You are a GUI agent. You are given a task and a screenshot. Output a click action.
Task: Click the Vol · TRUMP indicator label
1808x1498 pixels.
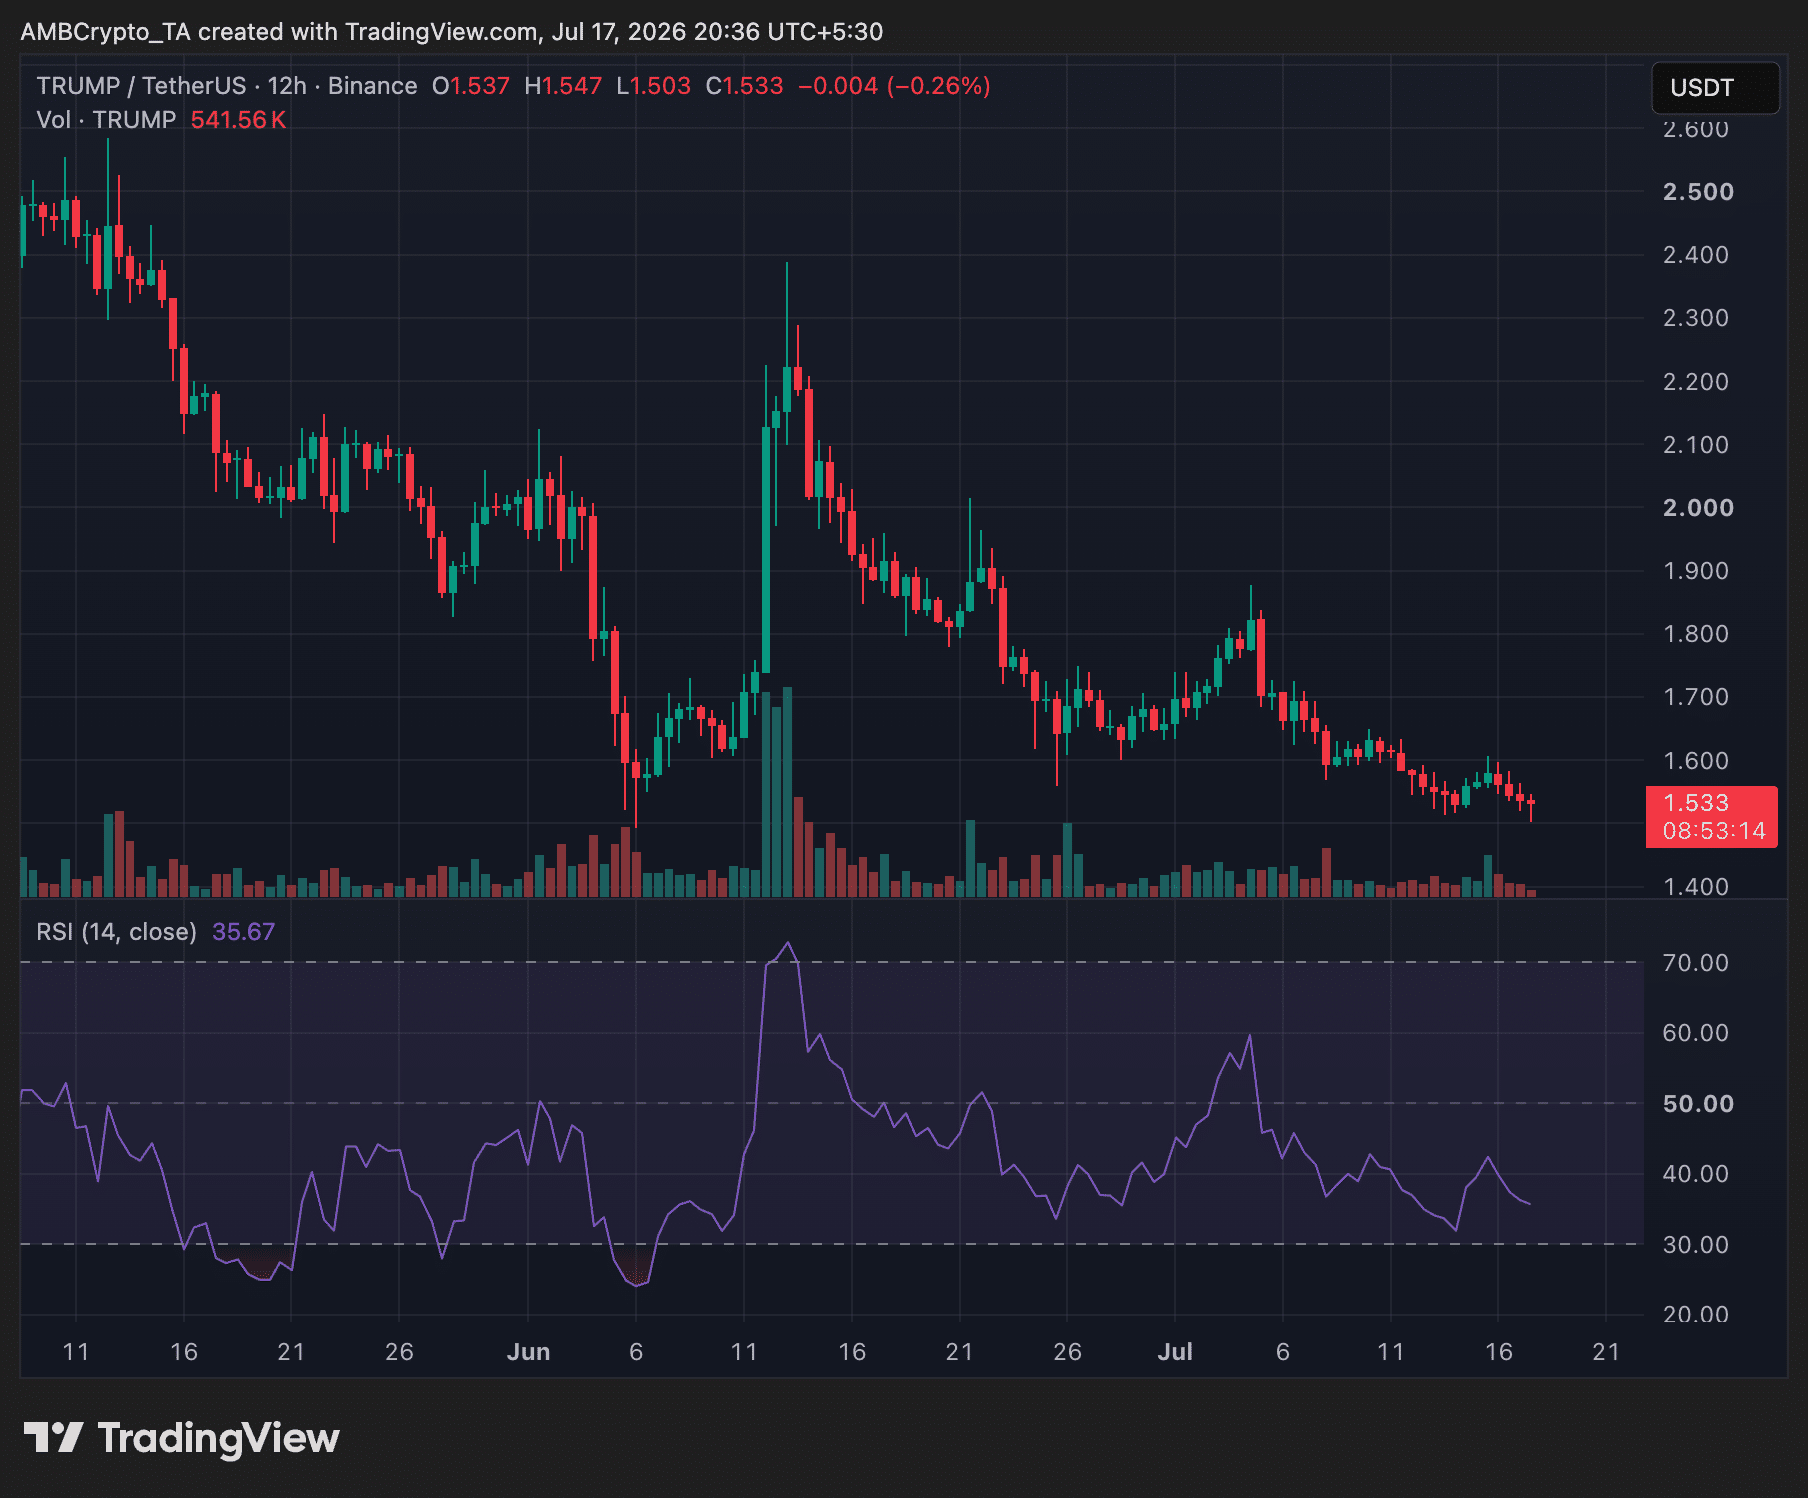tap(106, 120)
